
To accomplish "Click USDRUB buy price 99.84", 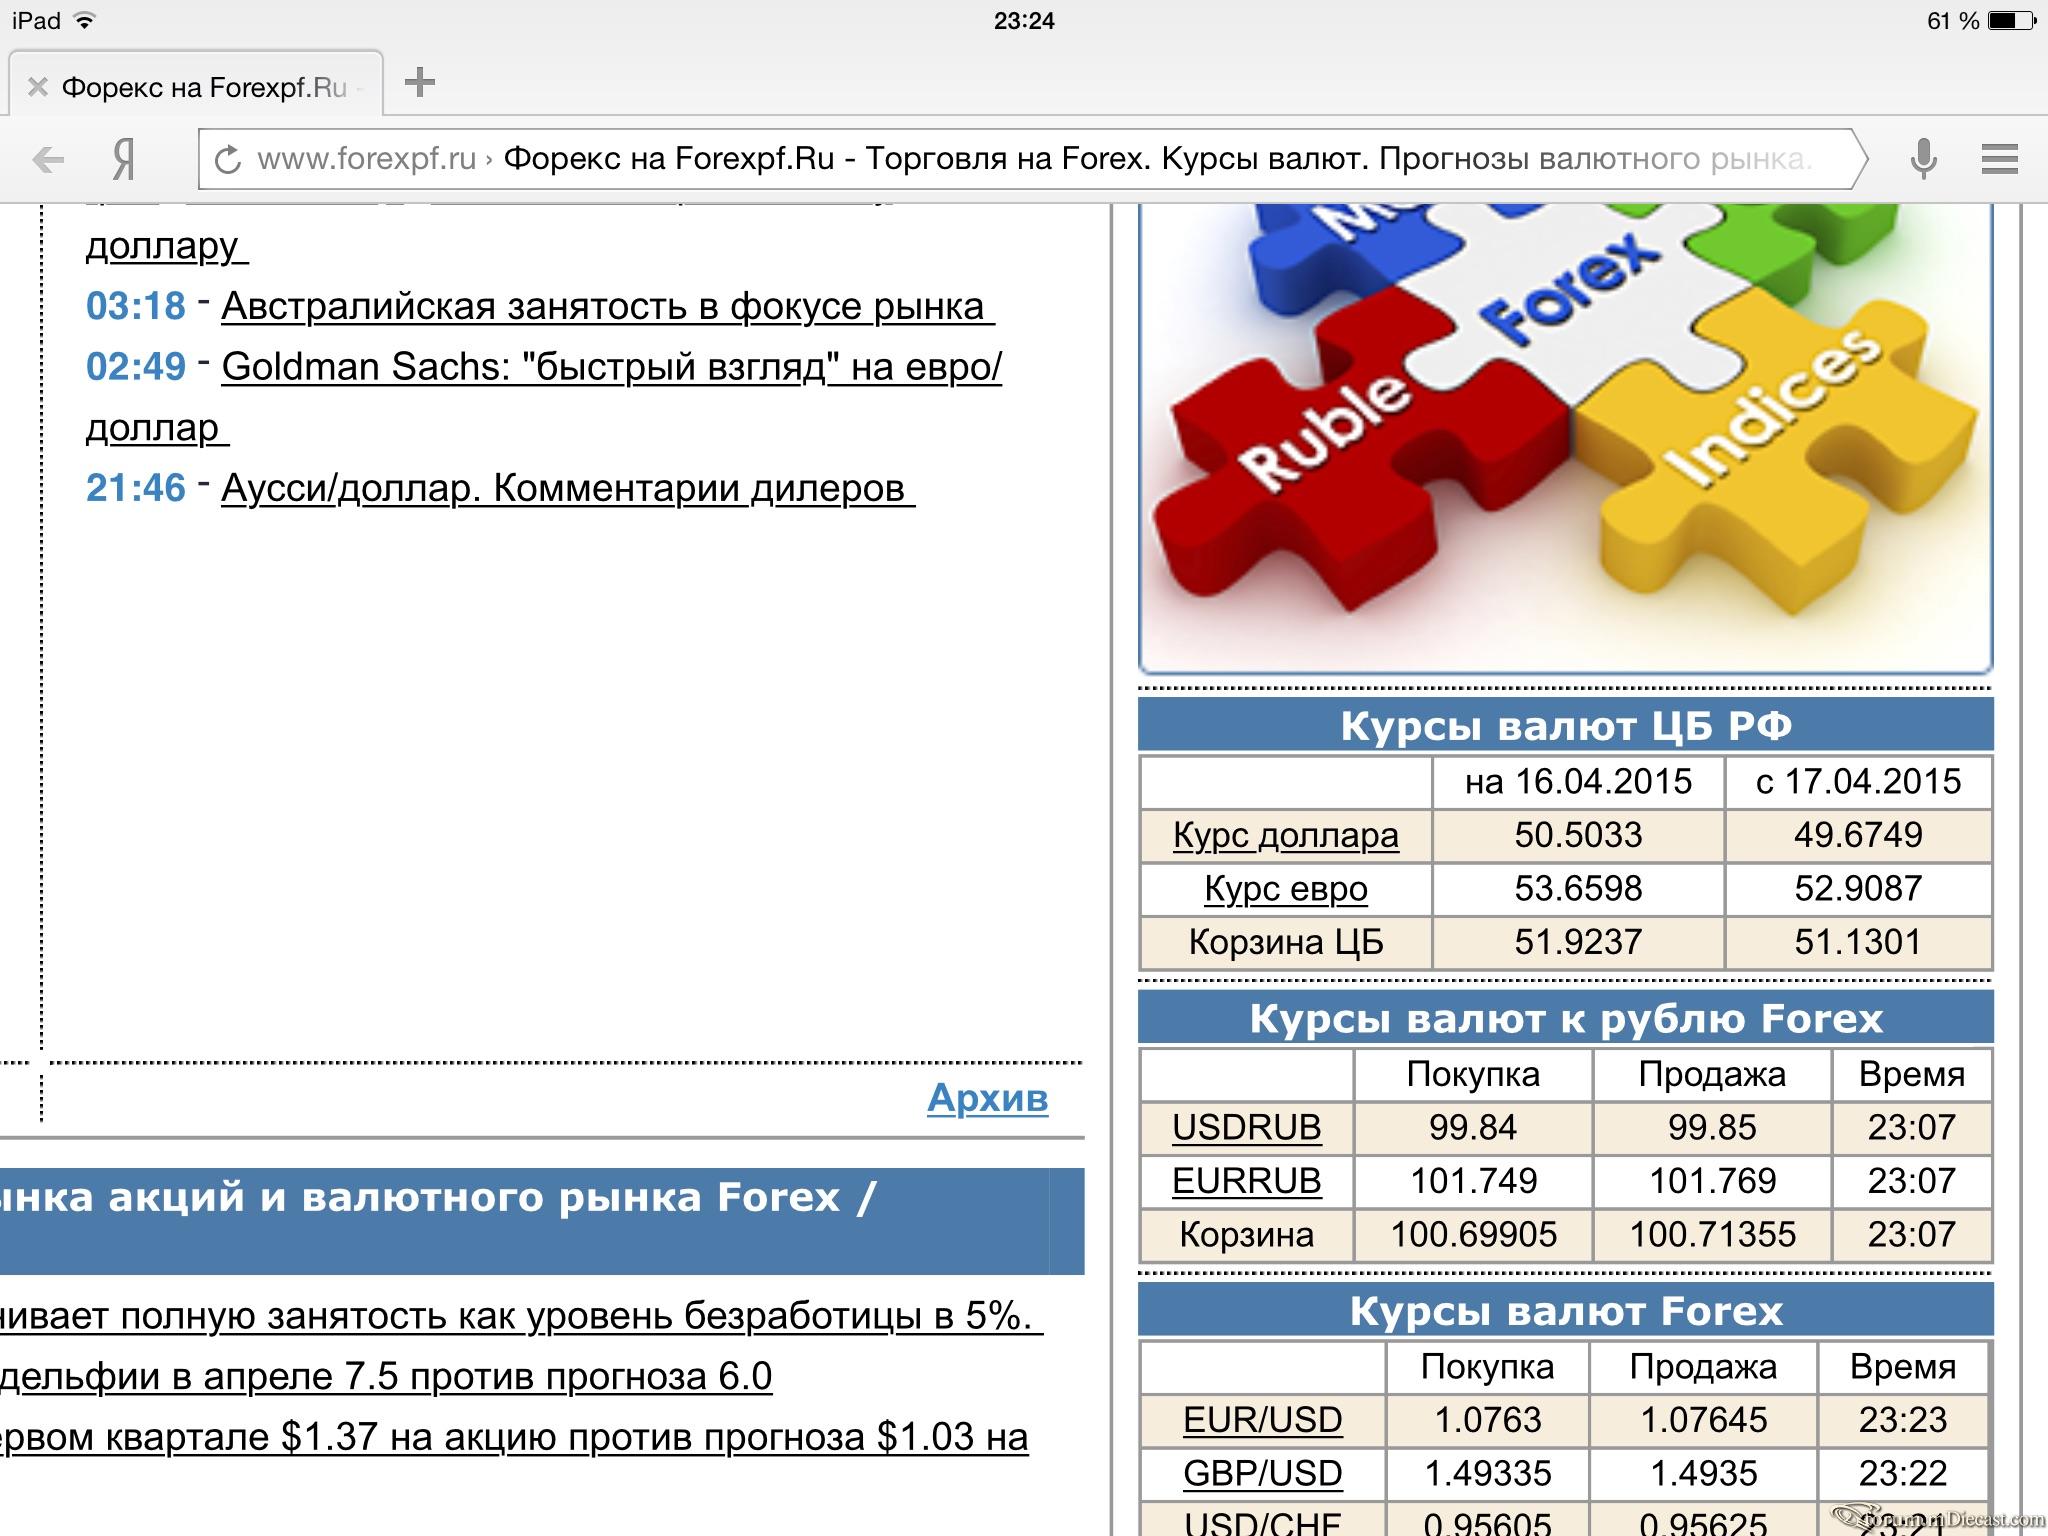I will tap(1473, 1127).
